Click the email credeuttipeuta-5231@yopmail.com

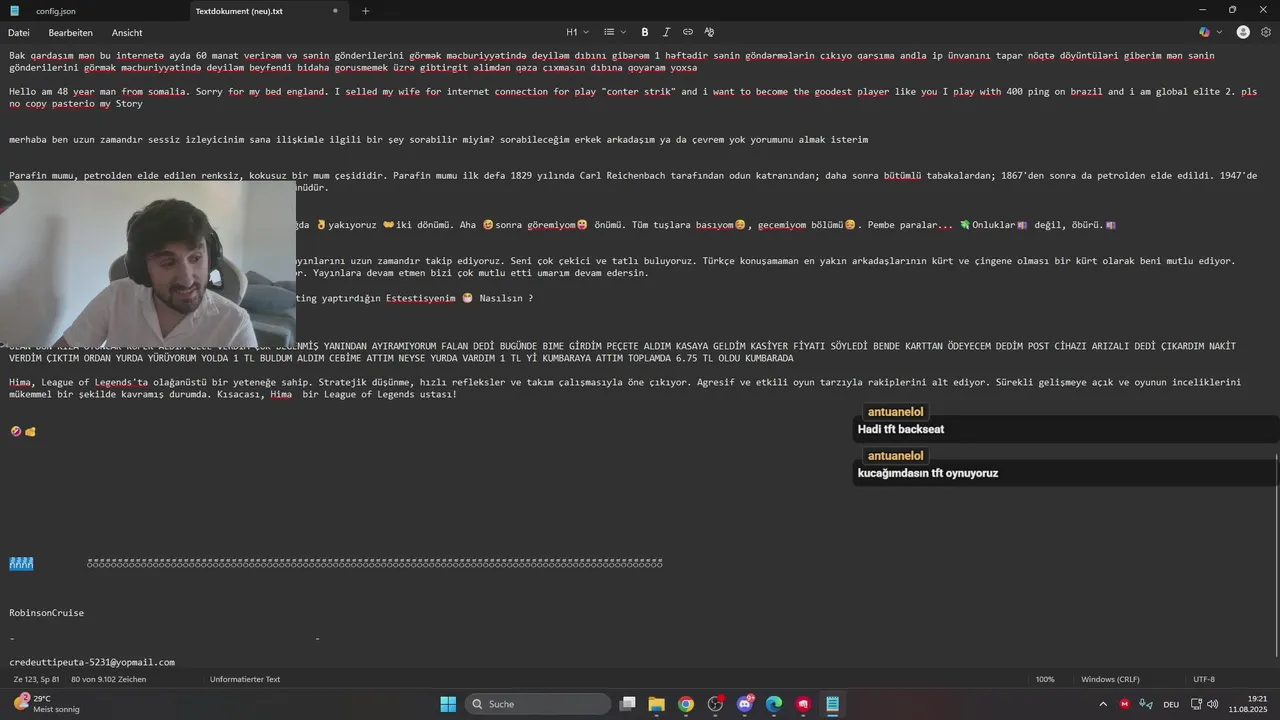92,662
